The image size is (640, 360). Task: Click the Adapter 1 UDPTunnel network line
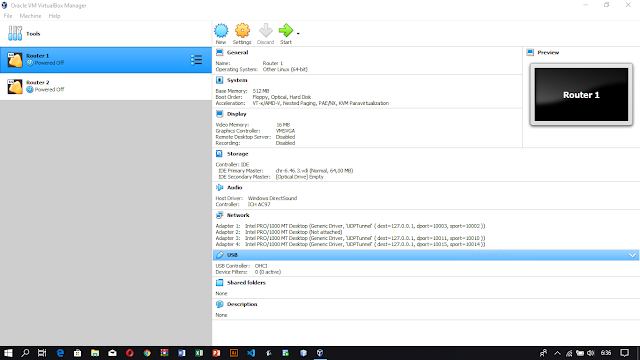pyautogui.click(x=350, y=226)
